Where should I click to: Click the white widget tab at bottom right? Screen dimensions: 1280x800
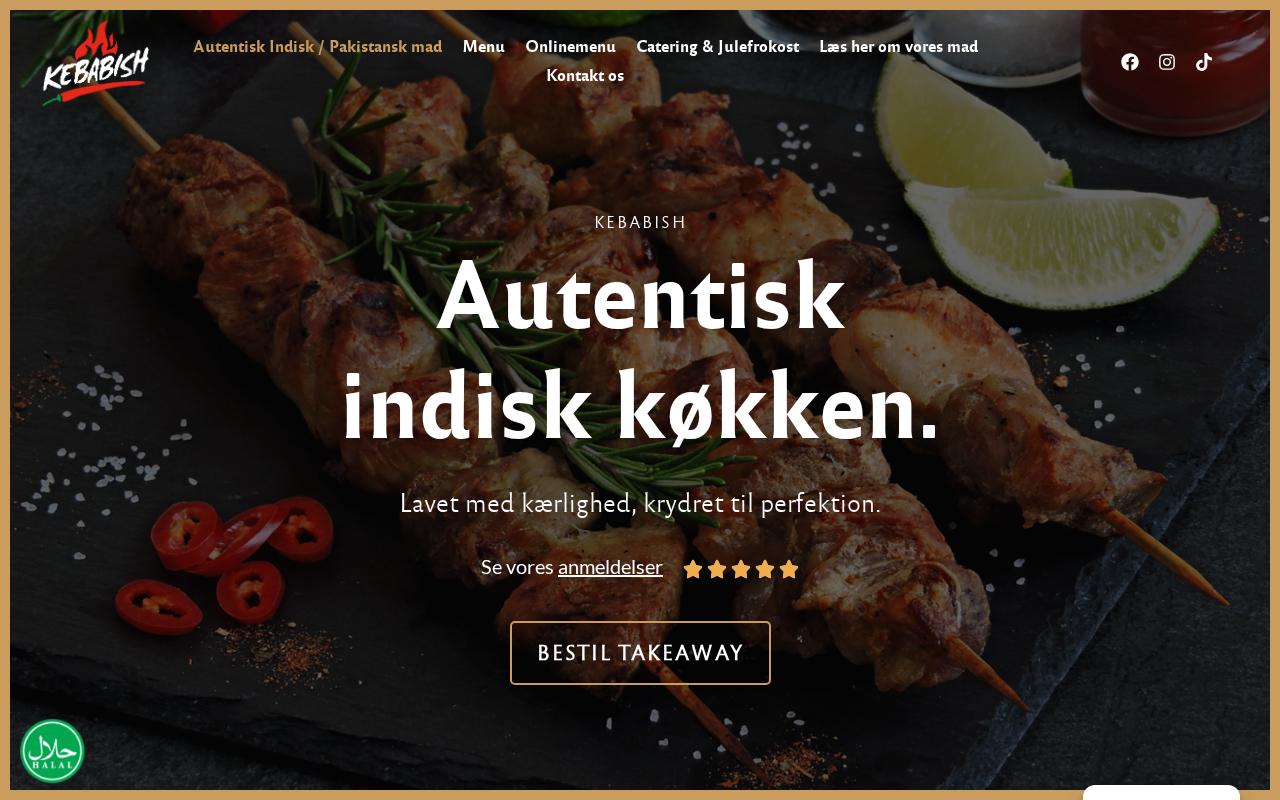pos(1161,792)
